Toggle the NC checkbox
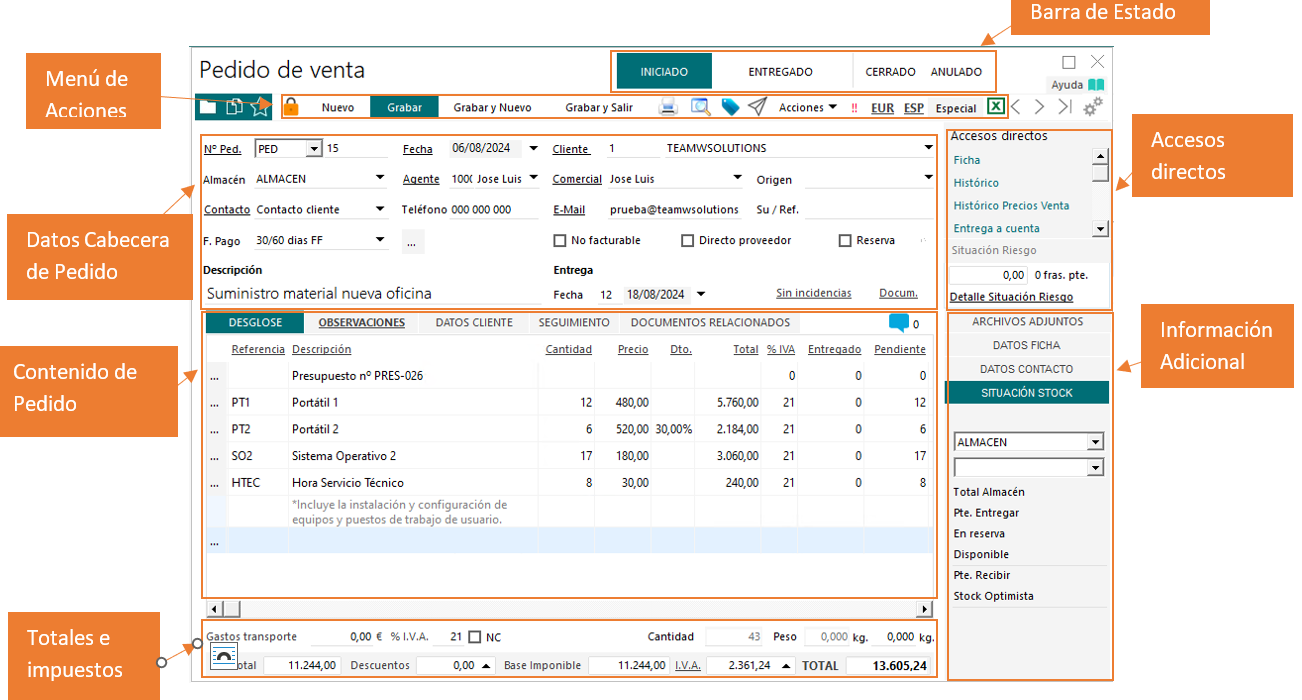Image resolution: width=1302 pixels, height=700 pixels. 475,637
